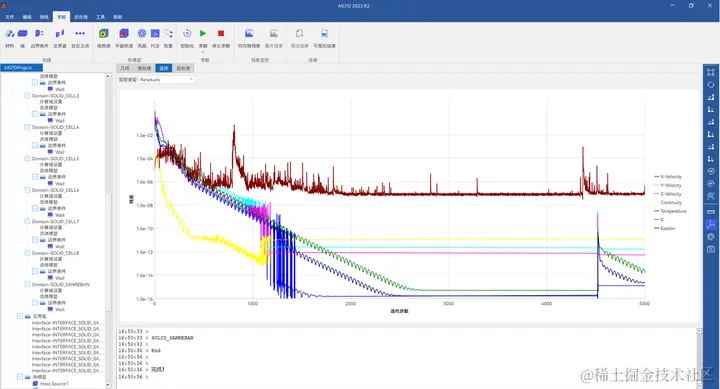Collapse the Domain-SOLID_CELL7 tree node
The height and width of the screenshot is (389, 720).
click(x=27, y=221)
